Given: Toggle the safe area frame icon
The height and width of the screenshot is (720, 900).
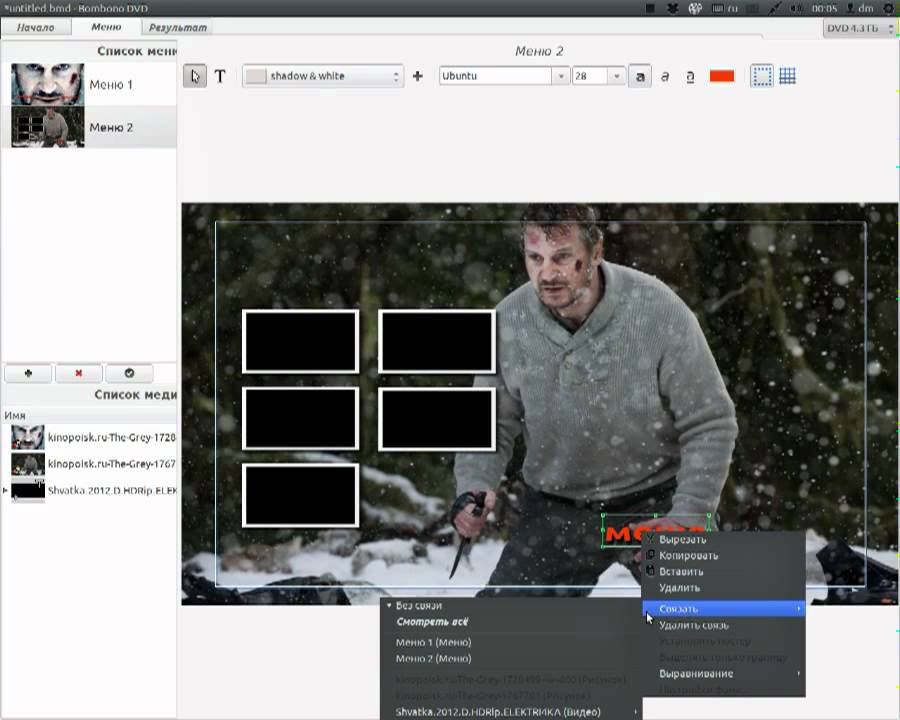Looking at the screenshot, I should pyautogui.click(x=762, y=76).
